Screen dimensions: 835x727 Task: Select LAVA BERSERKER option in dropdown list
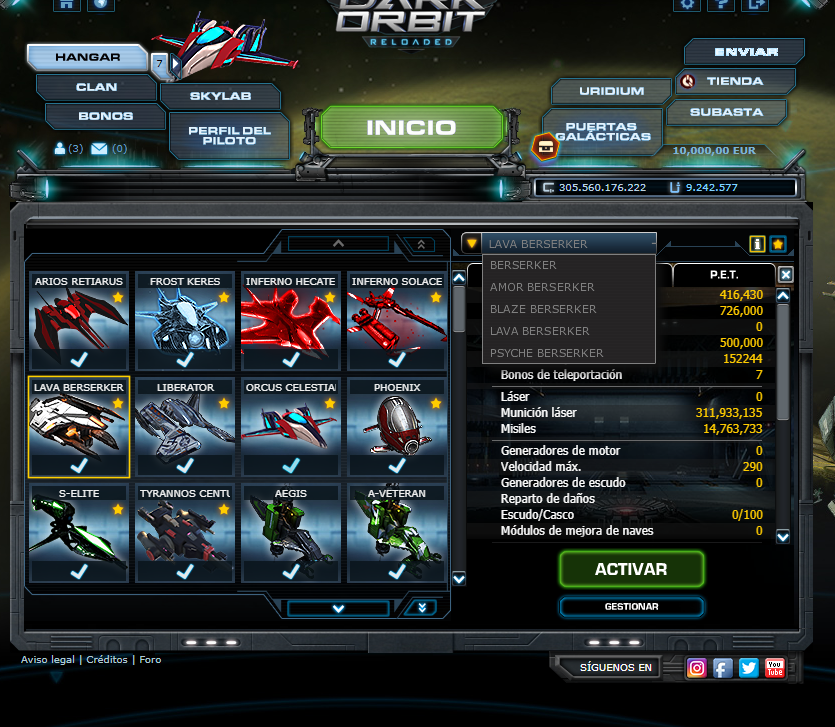pyautogui.click(x=569, y=331)
